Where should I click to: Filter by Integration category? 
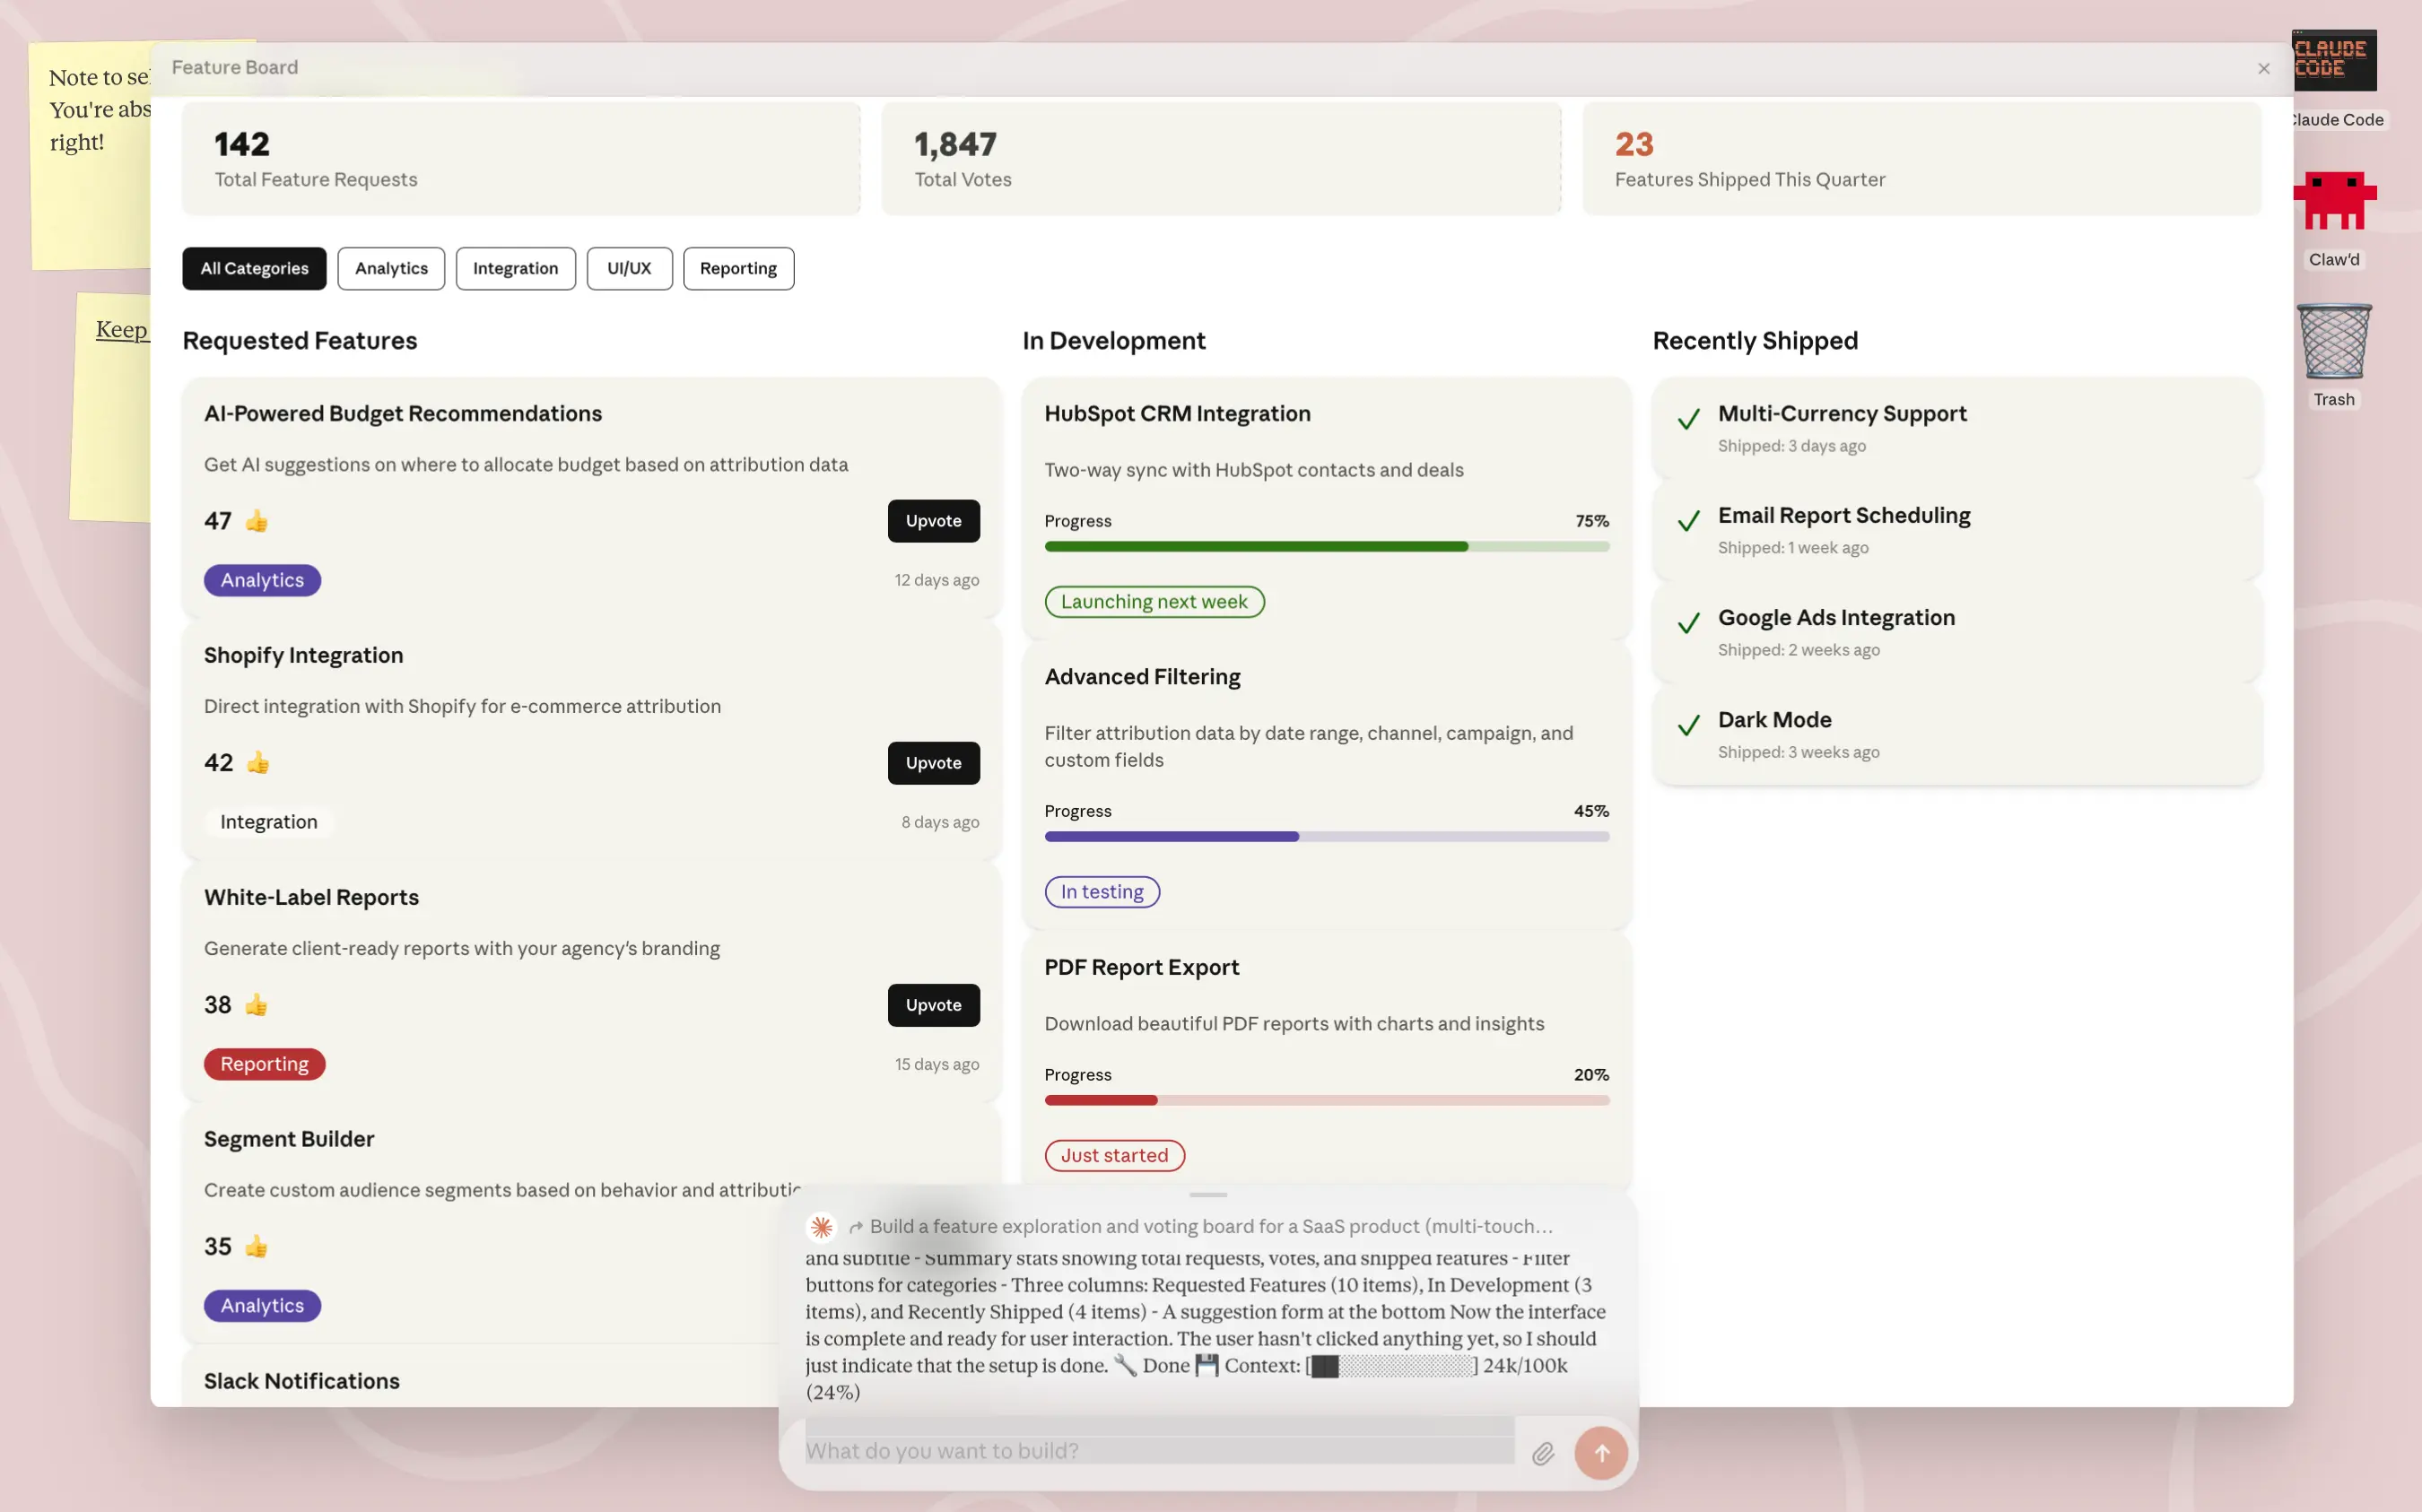coord(515,268)
